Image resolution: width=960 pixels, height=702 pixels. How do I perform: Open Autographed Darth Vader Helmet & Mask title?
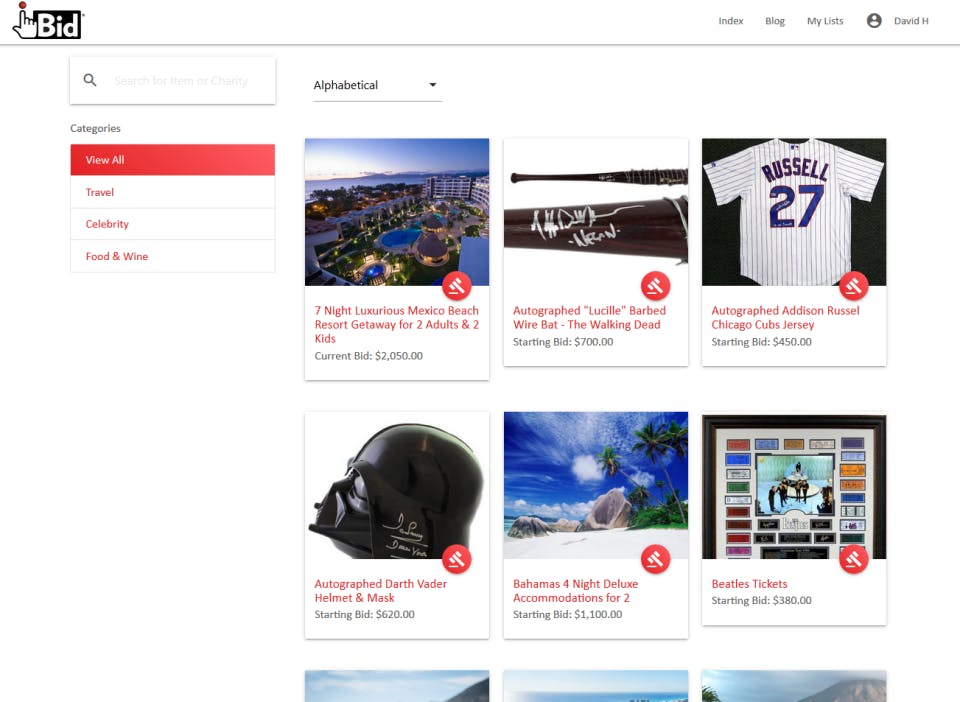[x=381, y=591]
